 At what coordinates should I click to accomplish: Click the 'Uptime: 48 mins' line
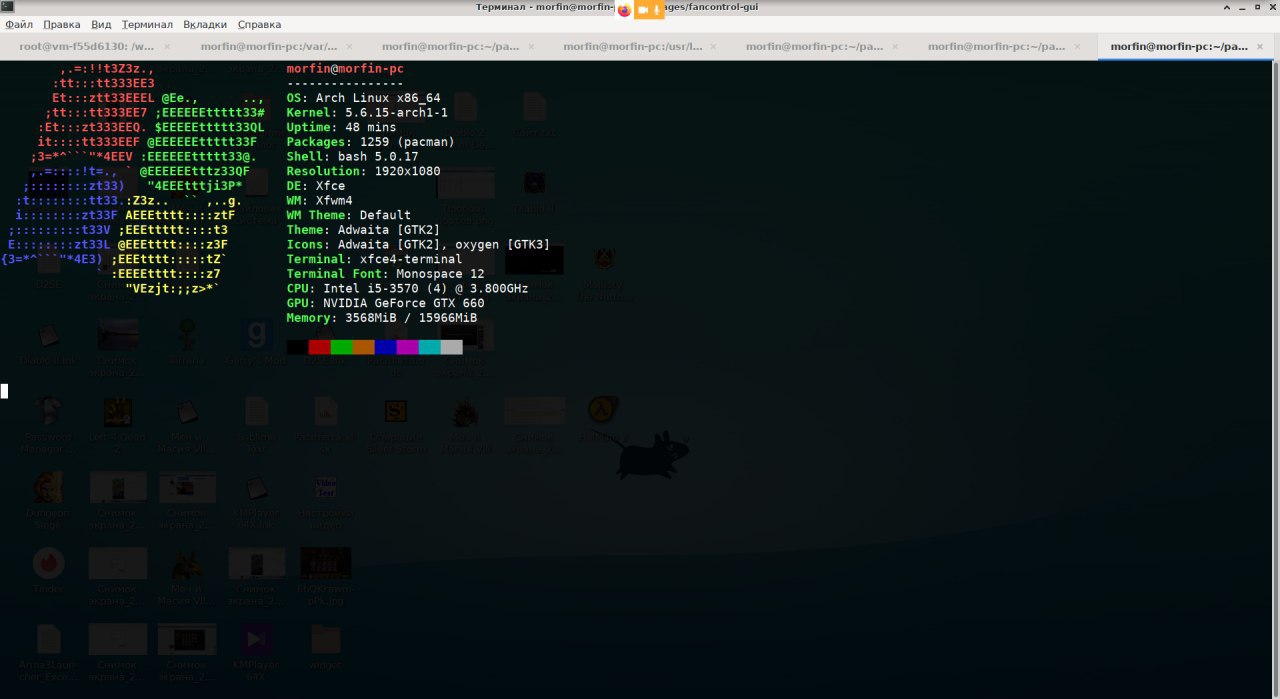pyautogui.click(x=341, y=127)
